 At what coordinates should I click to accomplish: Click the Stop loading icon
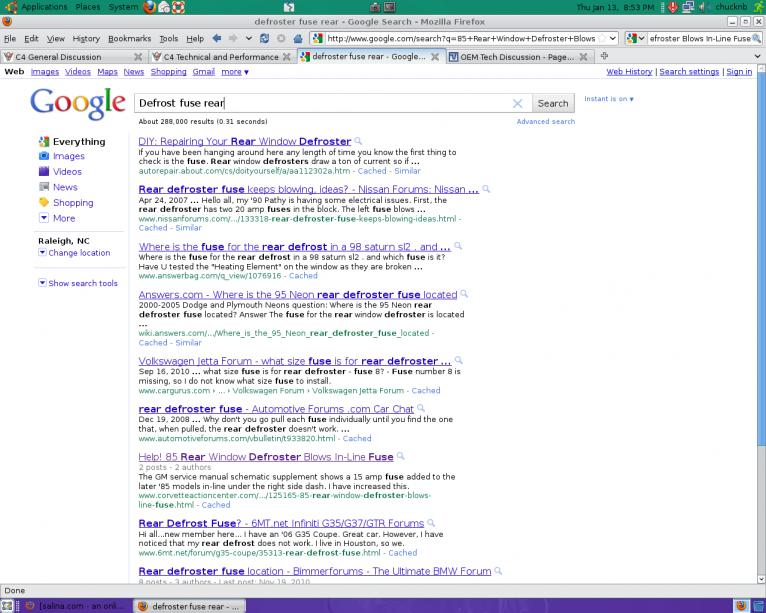[x=281, y=38]
